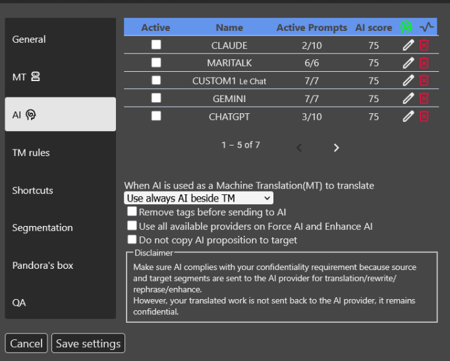Sort by the AI score column header
Screen dimensions: 450x361
point(373,27)
